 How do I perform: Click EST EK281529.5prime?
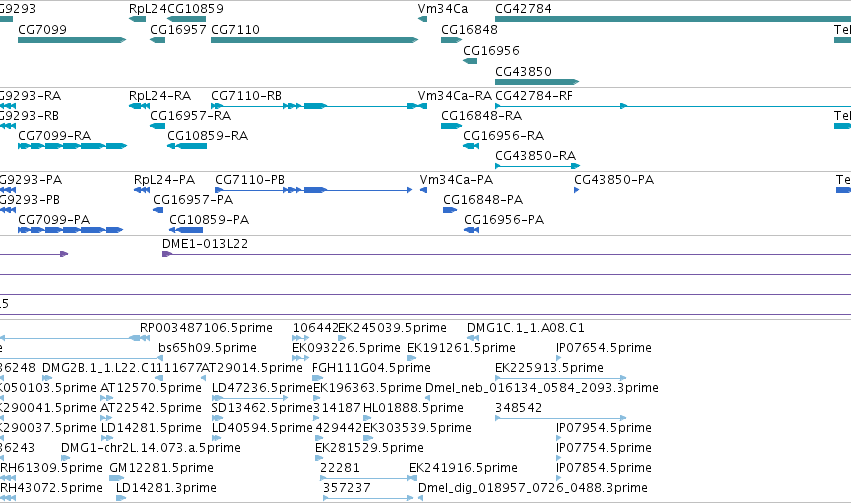click(369, 448)
